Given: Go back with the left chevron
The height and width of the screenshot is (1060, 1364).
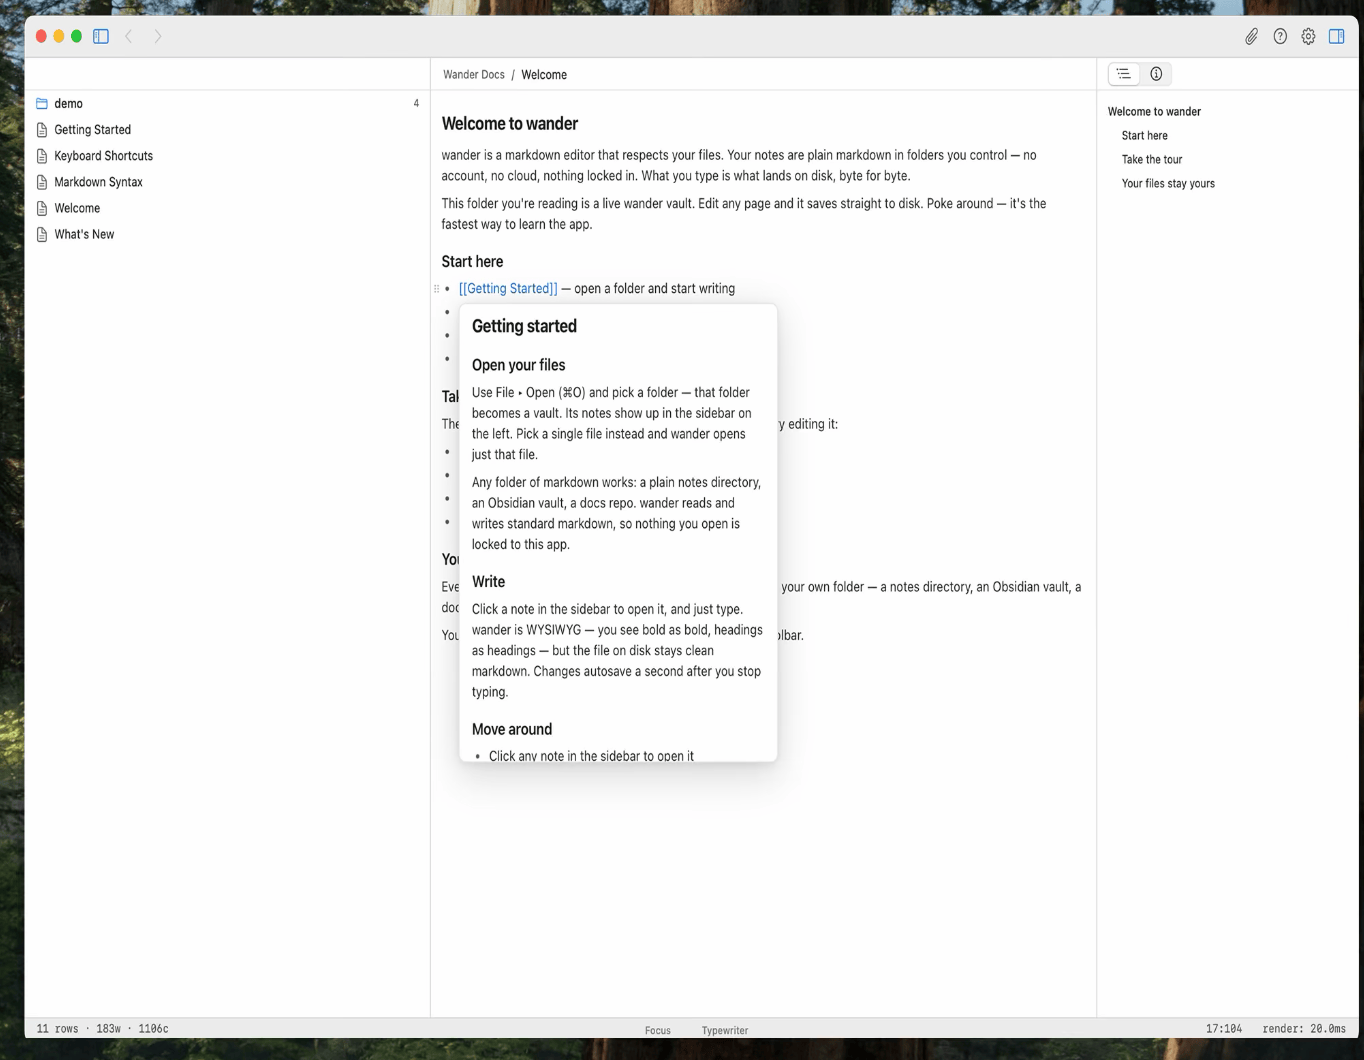Looking at the screenshot, I should [x=129, y=36].
